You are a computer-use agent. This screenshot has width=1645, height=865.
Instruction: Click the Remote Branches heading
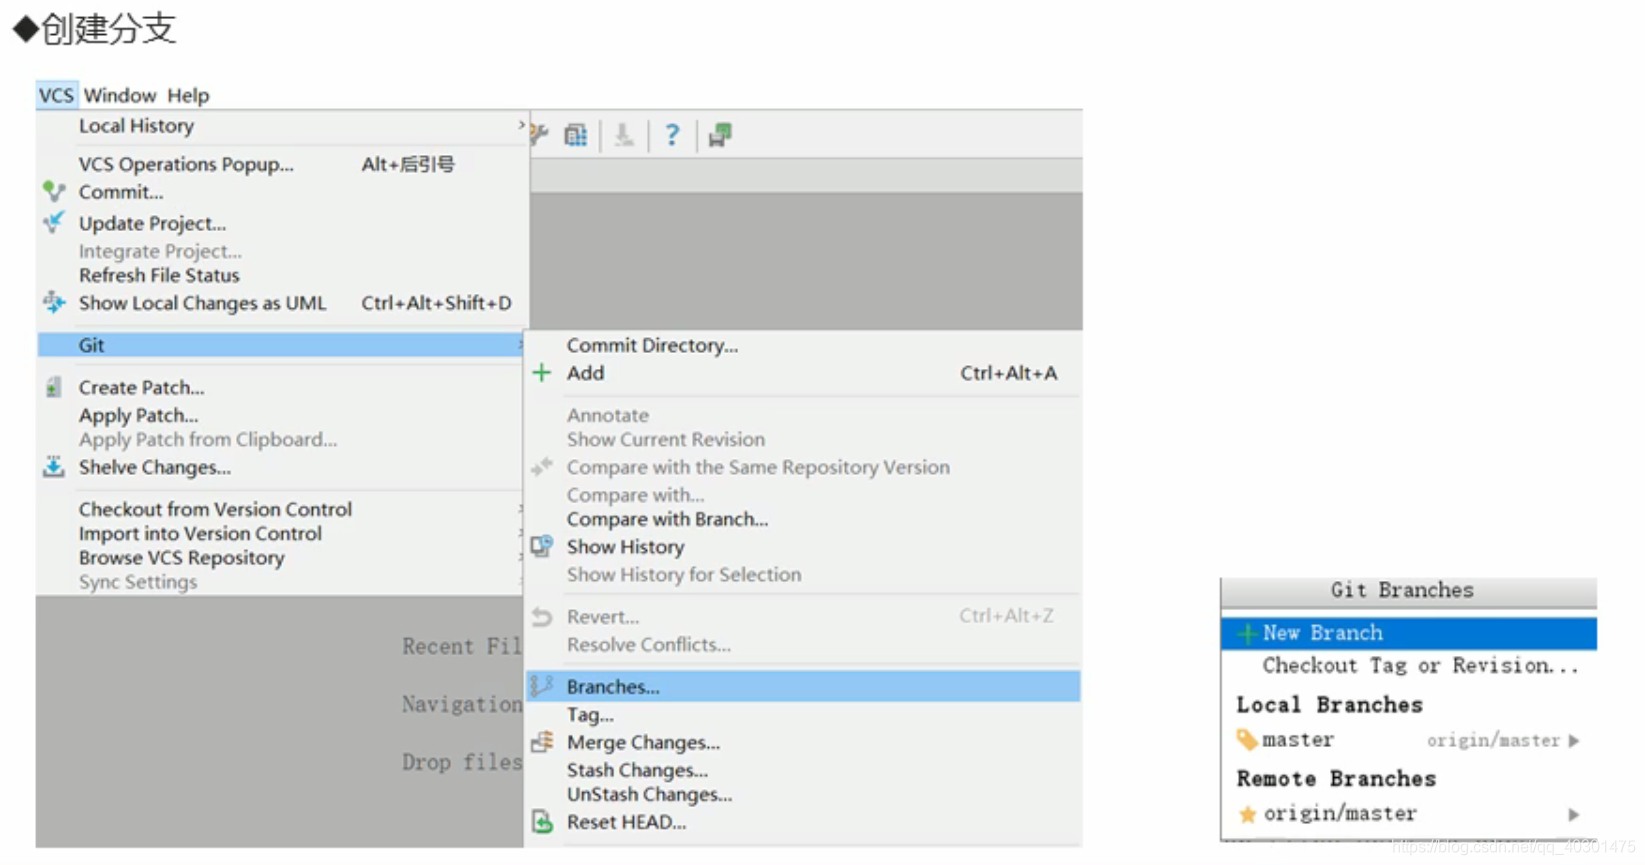point(1336,778)
